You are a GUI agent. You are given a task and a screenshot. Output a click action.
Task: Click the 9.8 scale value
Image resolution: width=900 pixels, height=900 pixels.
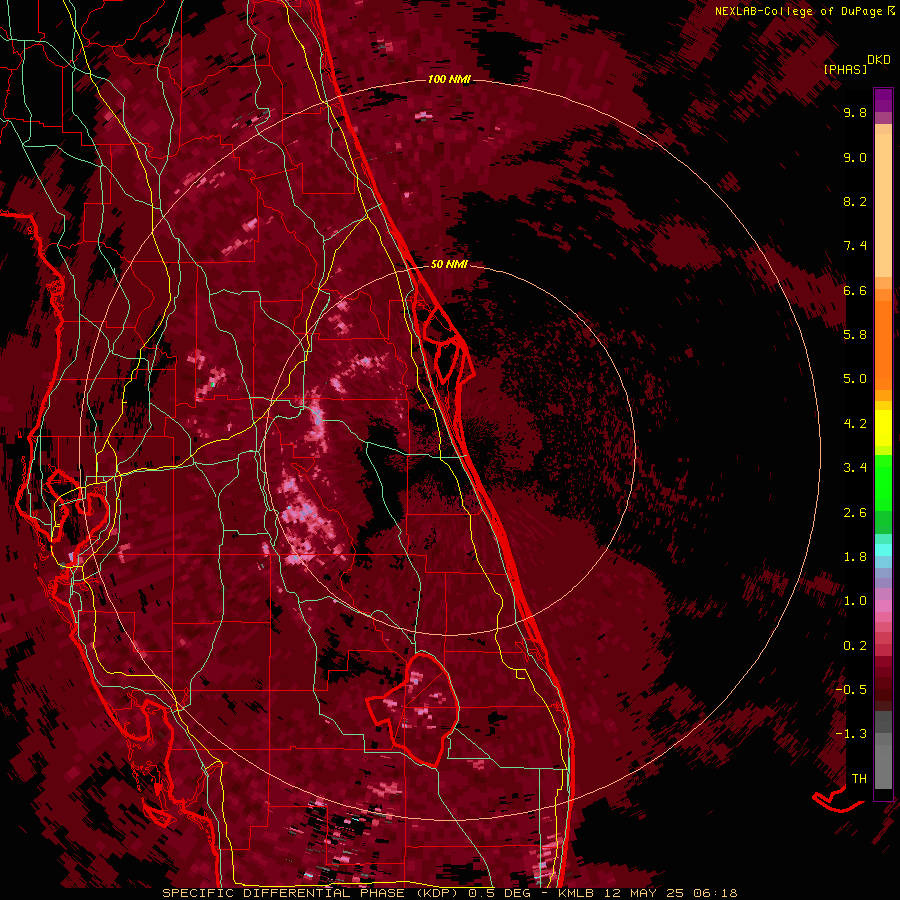[x=855, y=112]
